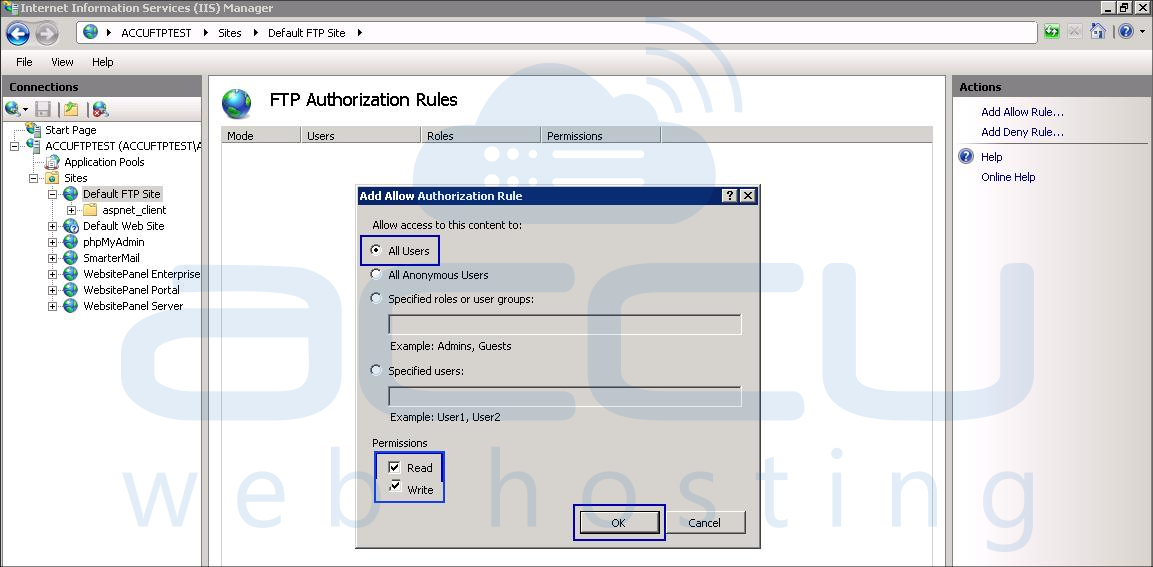Expand WebsitePanel Server node
Image resolution: width=1153 pixels, height=567 pixels.
tap(52, 306)
